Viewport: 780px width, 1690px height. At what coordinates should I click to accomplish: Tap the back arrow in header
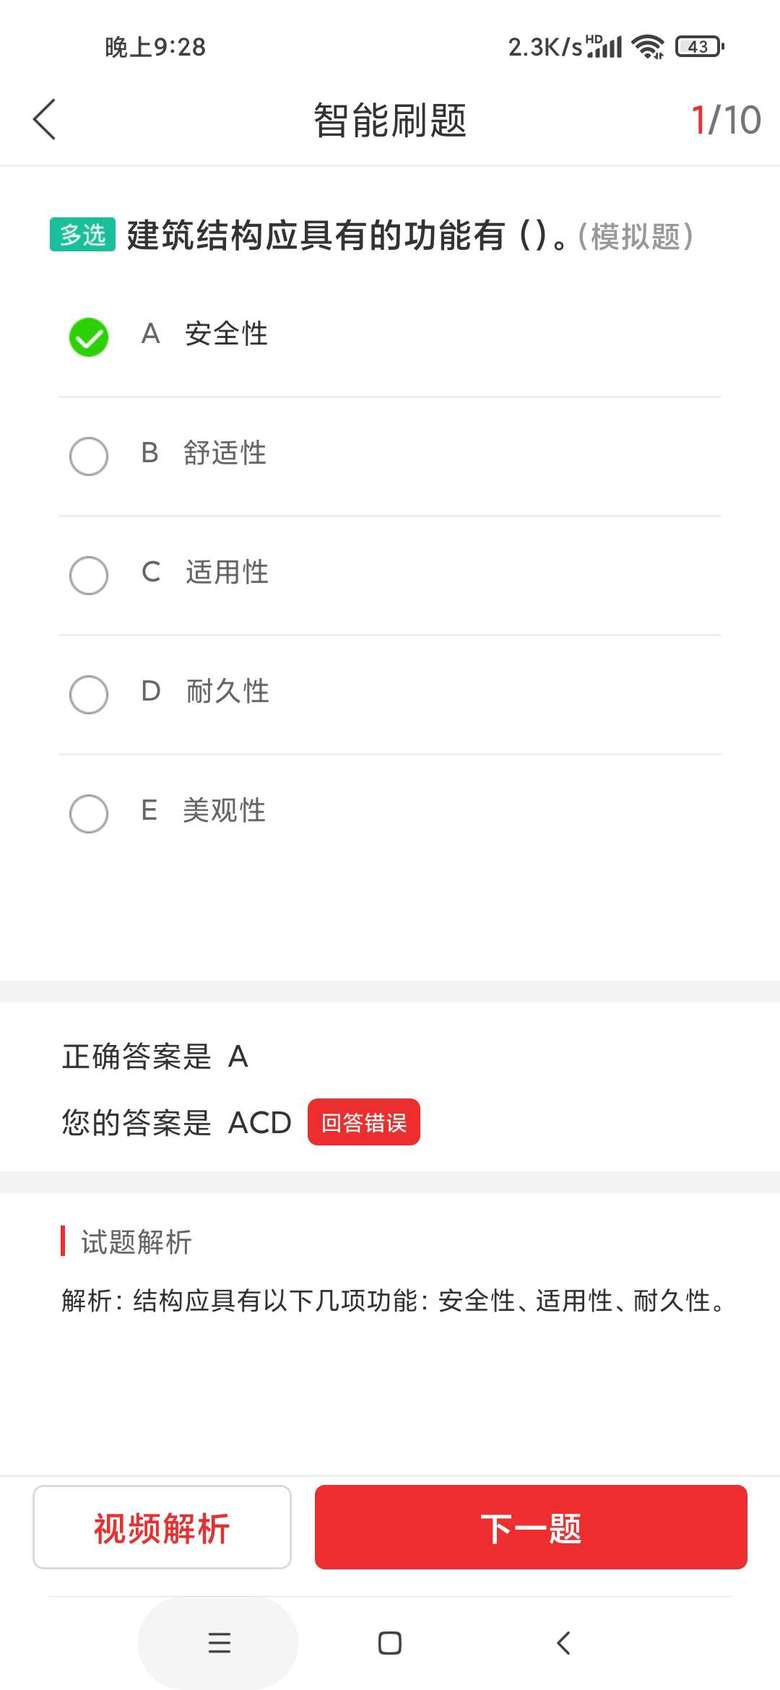pyautogui.click(x=45, y=120)
